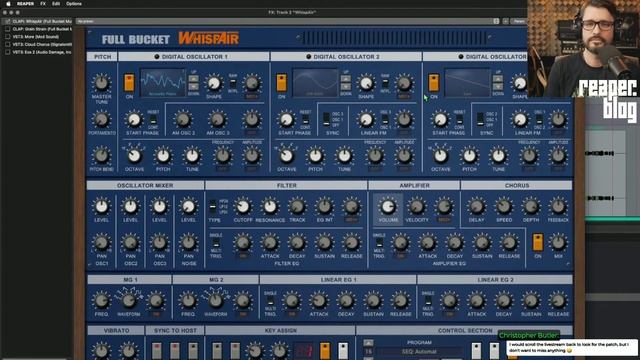Toggle Filter EG SINGLE/MULTI trigger switch

pyautogui.click(x=216, y=244)
